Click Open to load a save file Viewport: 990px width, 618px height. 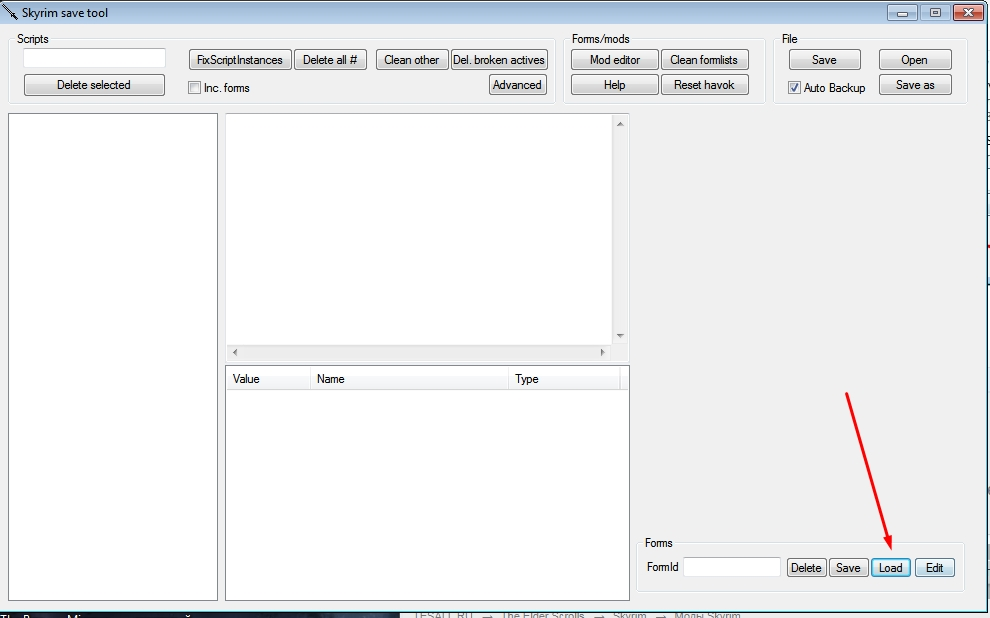(x=915, y=60)
